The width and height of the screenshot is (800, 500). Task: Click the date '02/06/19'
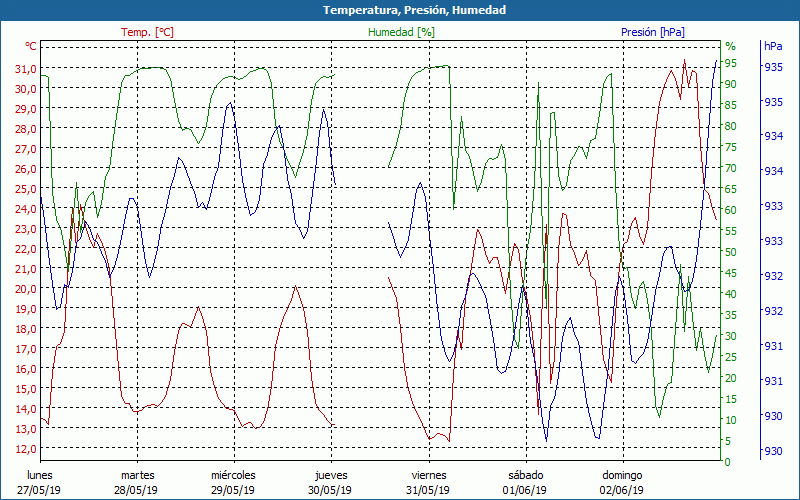click(621, 490)
